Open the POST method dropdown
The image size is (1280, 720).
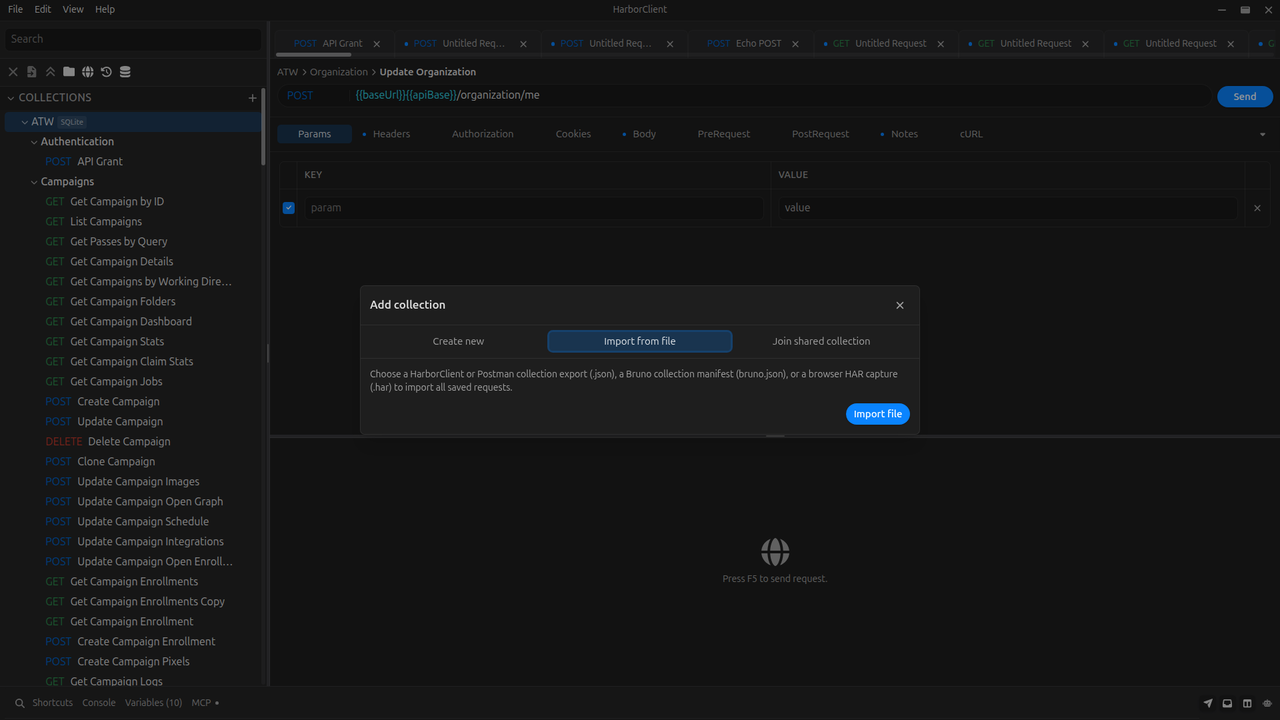312,96
